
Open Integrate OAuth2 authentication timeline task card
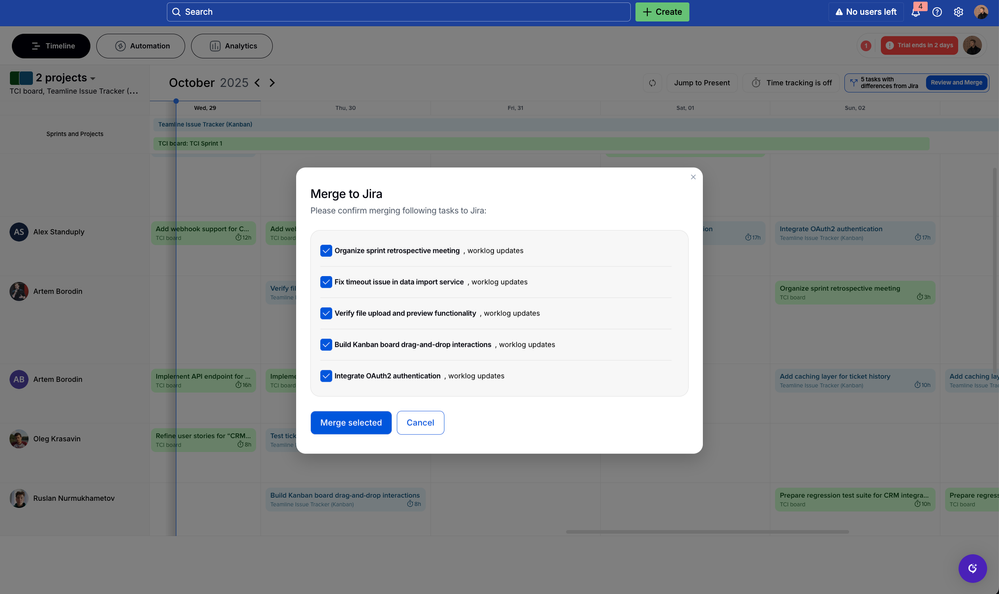[x=855, y=233]
